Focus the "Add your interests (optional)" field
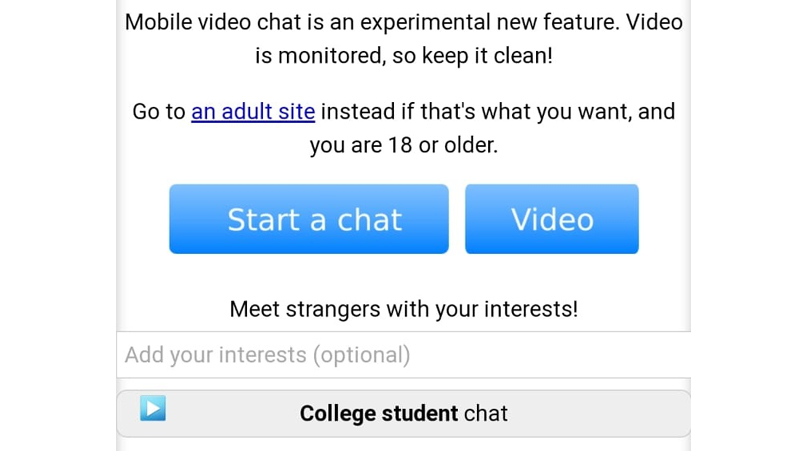The image size is (800, 451). click(404, 355)
